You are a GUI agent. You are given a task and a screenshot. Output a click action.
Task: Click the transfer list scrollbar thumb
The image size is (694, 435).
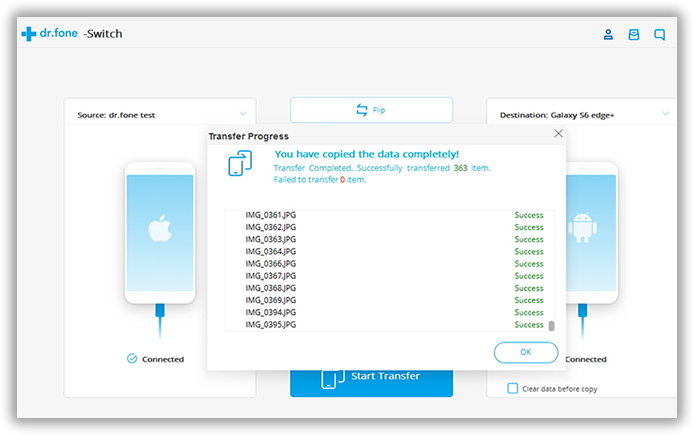(551, 326)
